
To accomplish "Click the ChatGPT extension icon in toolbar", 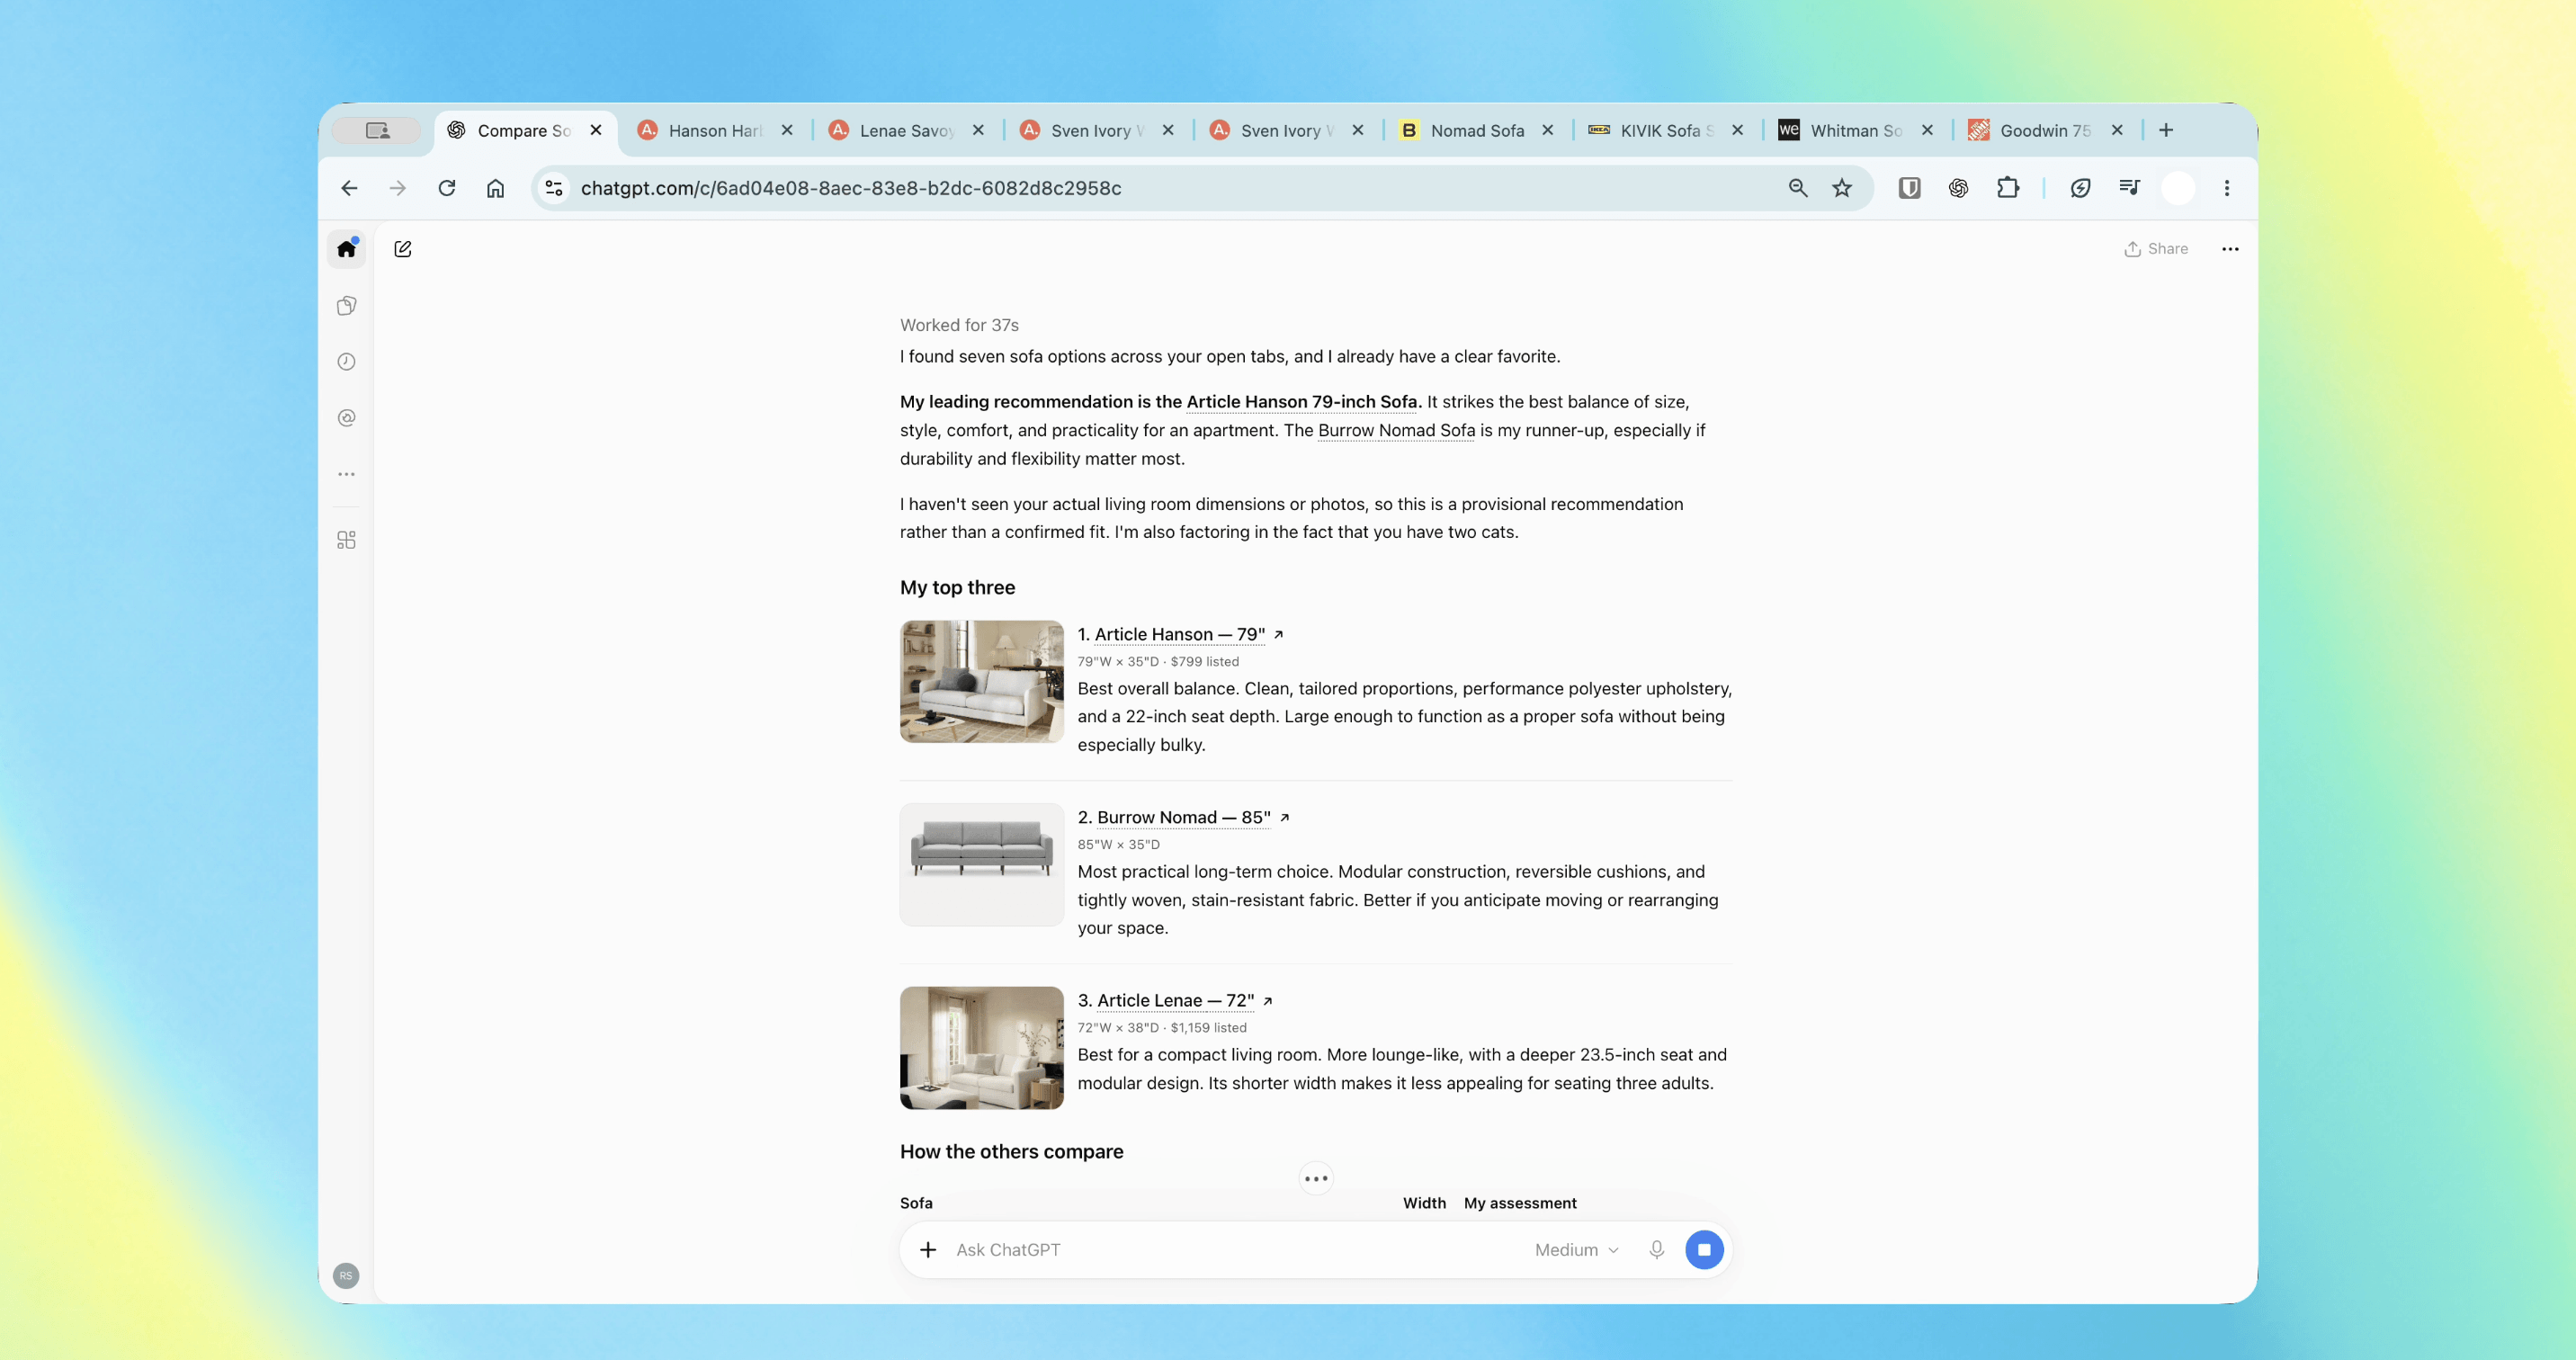I will [1958, 188].
